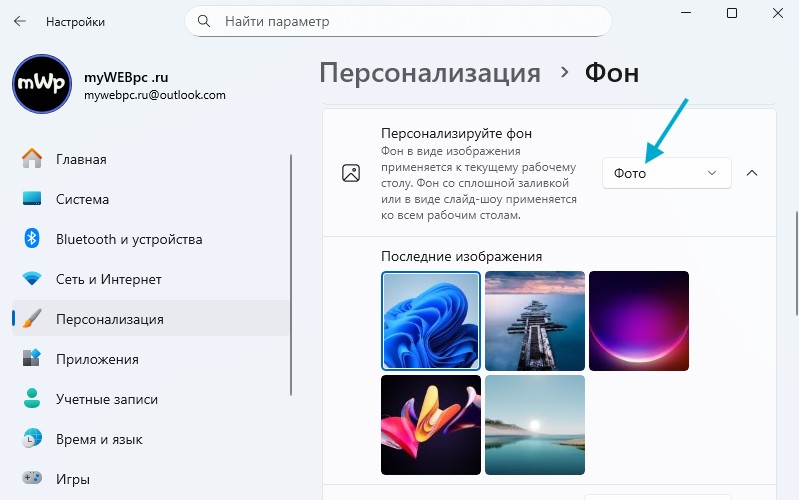
Task: Select the calm lake sunrise wallpaper
Action: click(x=535, y=425)
